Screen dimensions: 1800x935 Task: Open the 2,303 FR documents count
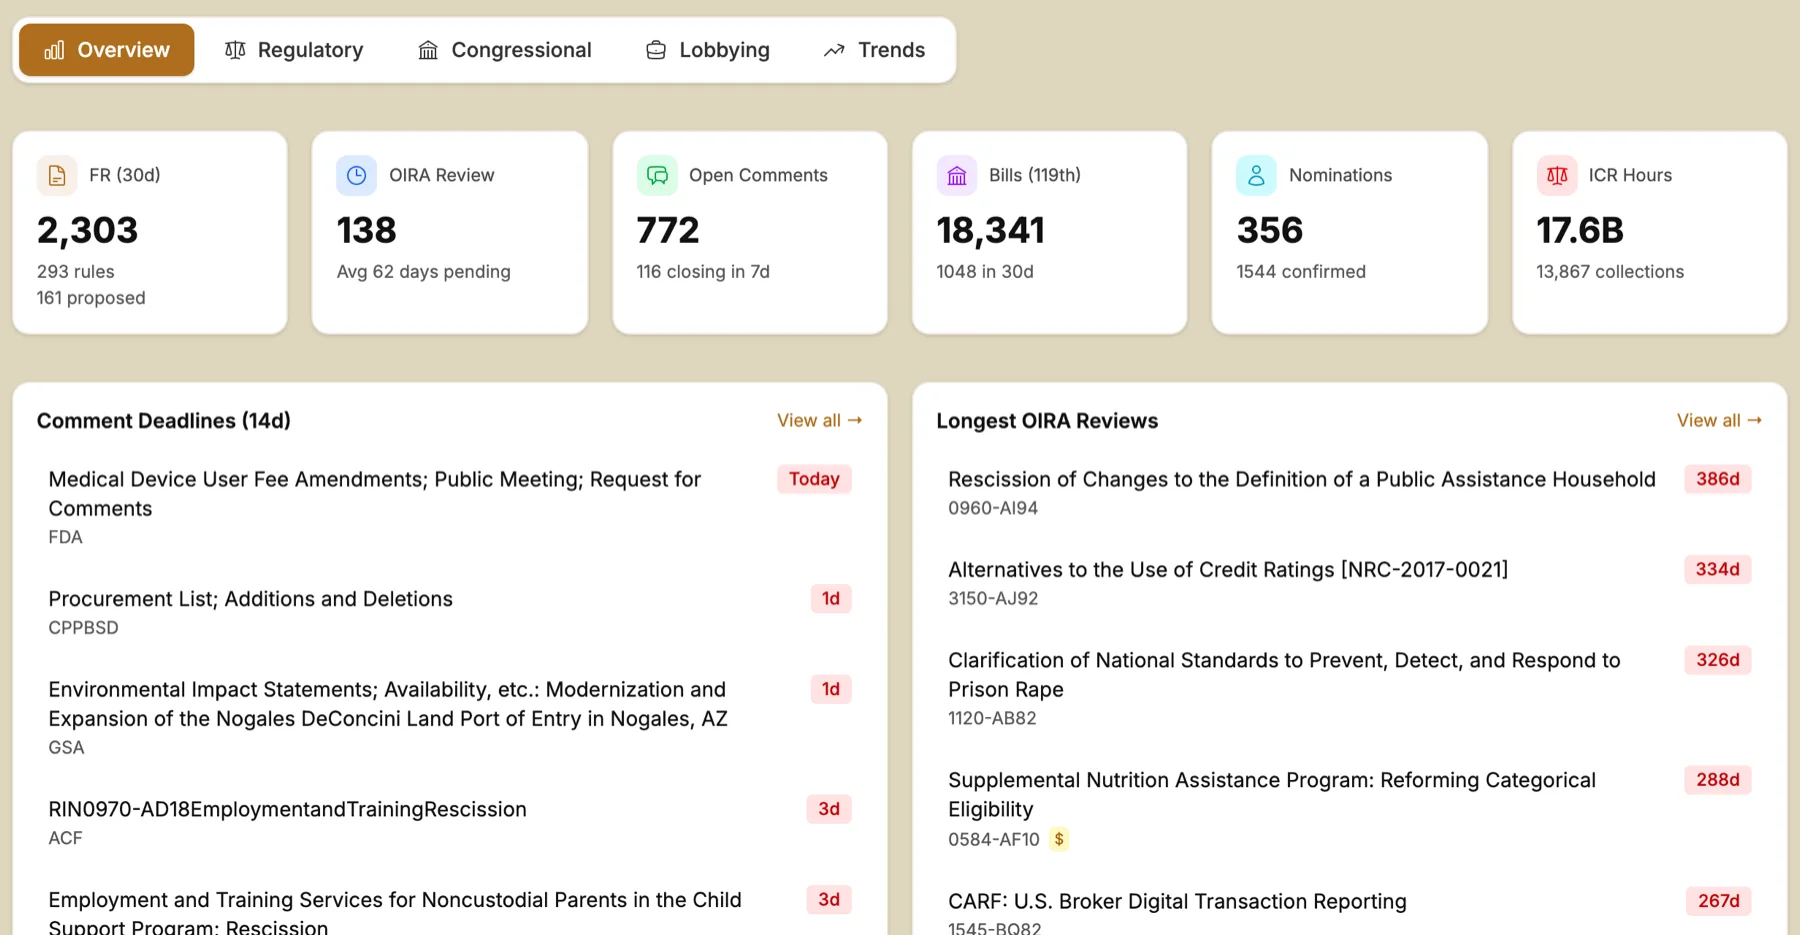point(88,231)
